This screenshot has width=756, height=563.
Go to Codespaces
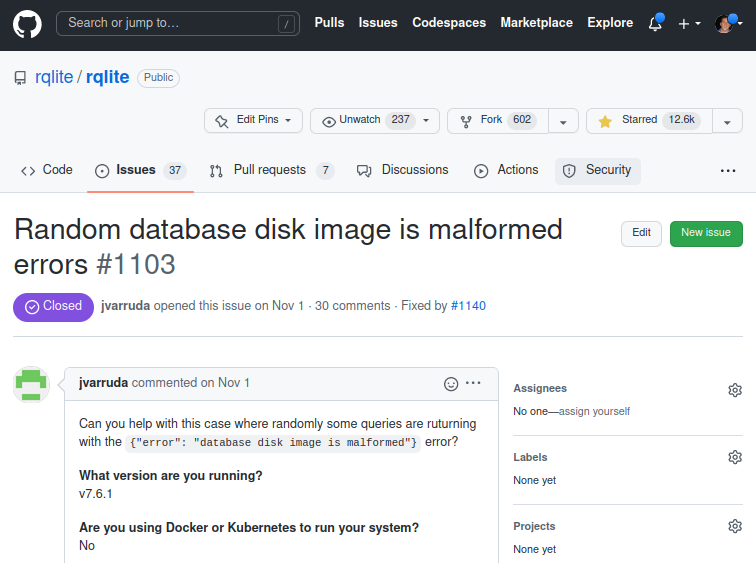449,23
